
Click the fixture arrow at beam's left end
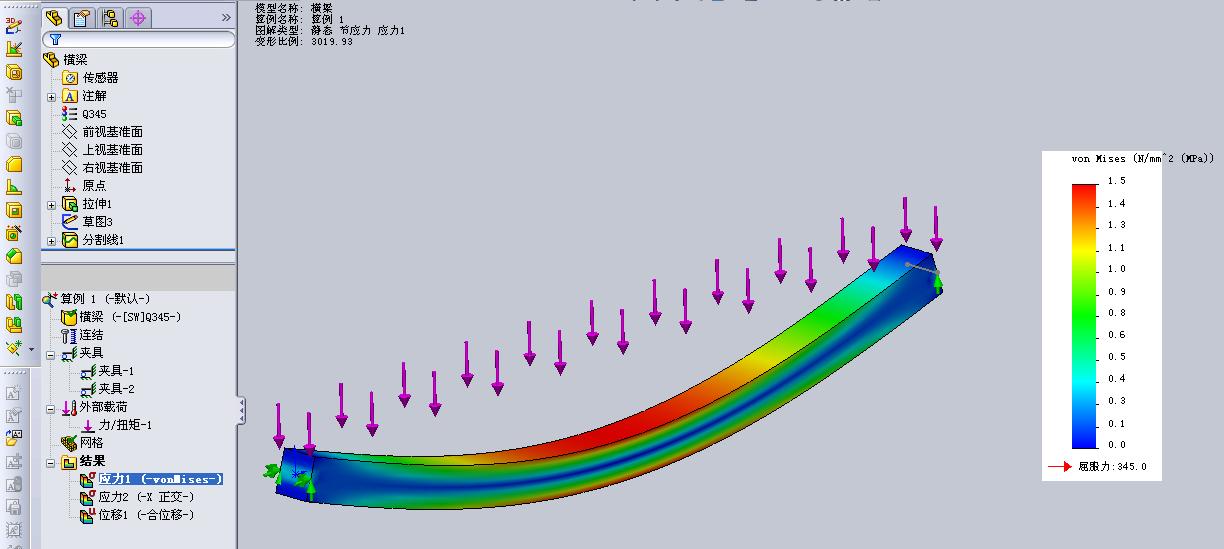271,472
